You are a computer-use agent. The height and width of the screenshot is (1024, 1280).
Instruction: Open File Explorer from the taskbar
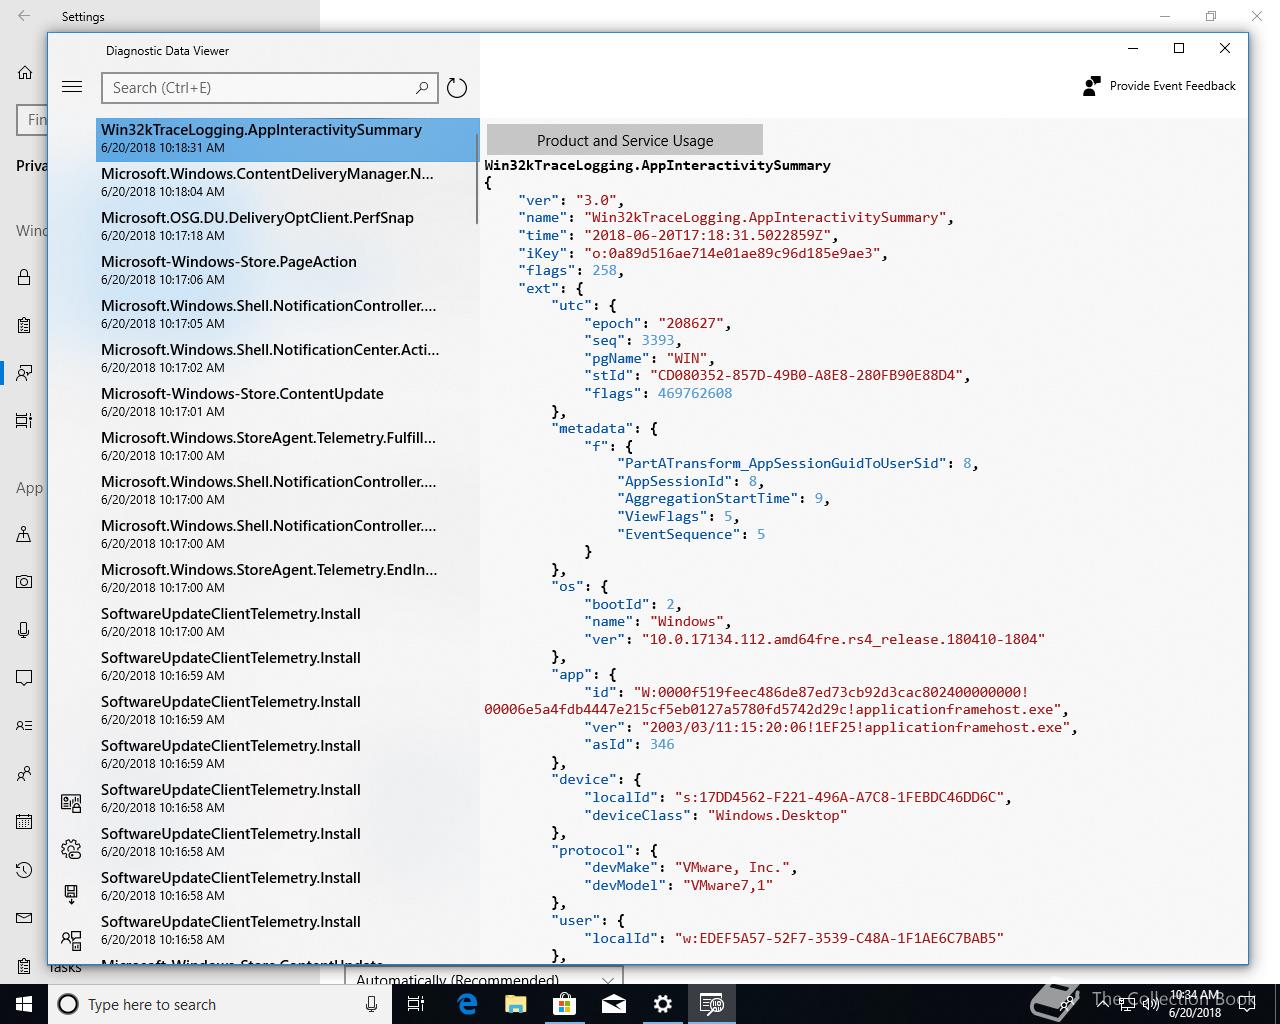click(x=516, y=1004)
